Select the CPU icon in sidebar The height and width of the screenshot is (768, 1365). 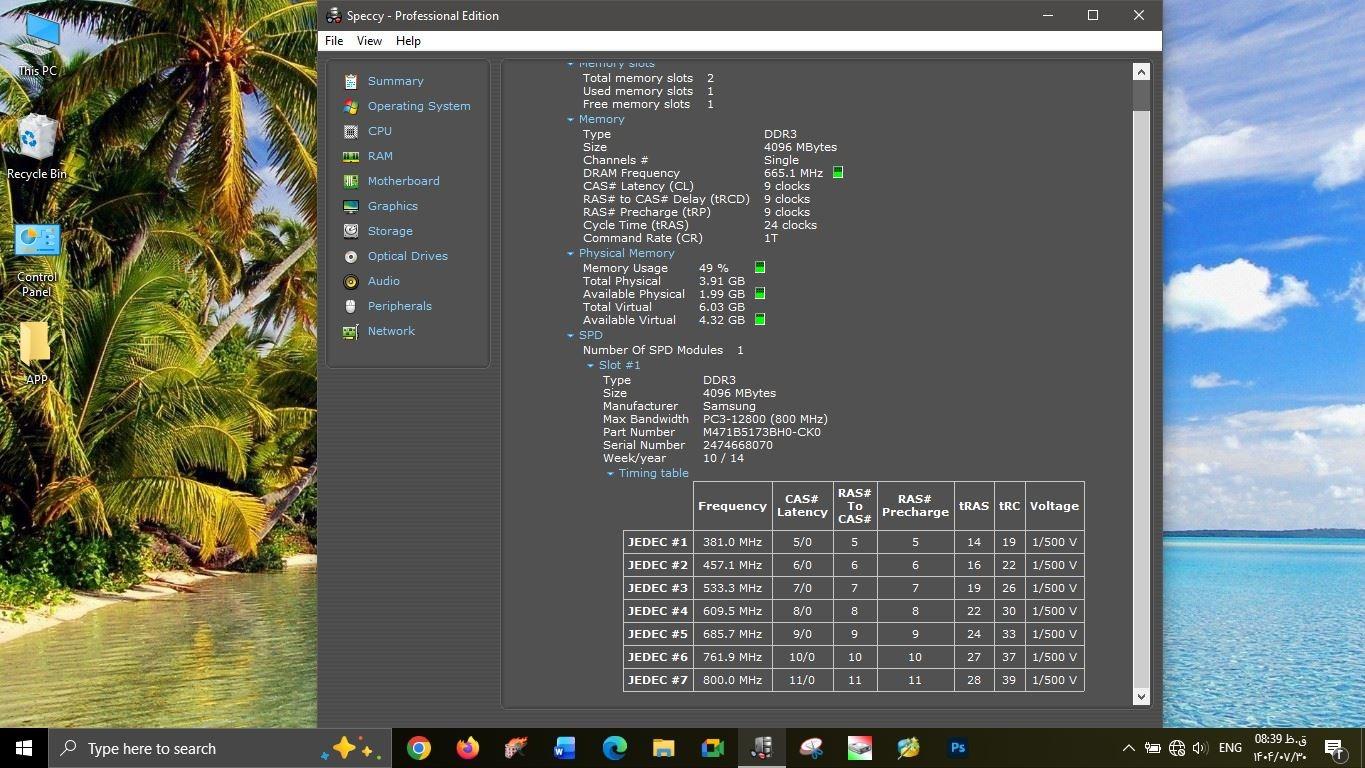pyautogui.click(x=350, y=131)
